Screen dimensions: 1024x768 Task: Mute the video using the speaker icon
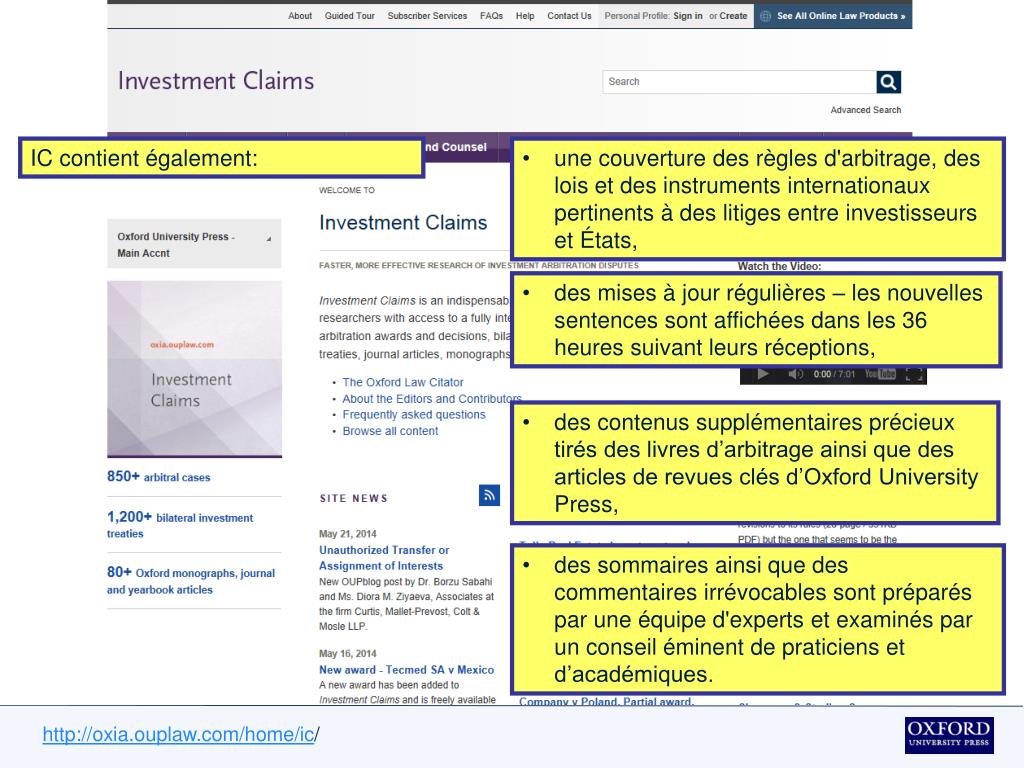pyautogui.click(x=795, y=374)
